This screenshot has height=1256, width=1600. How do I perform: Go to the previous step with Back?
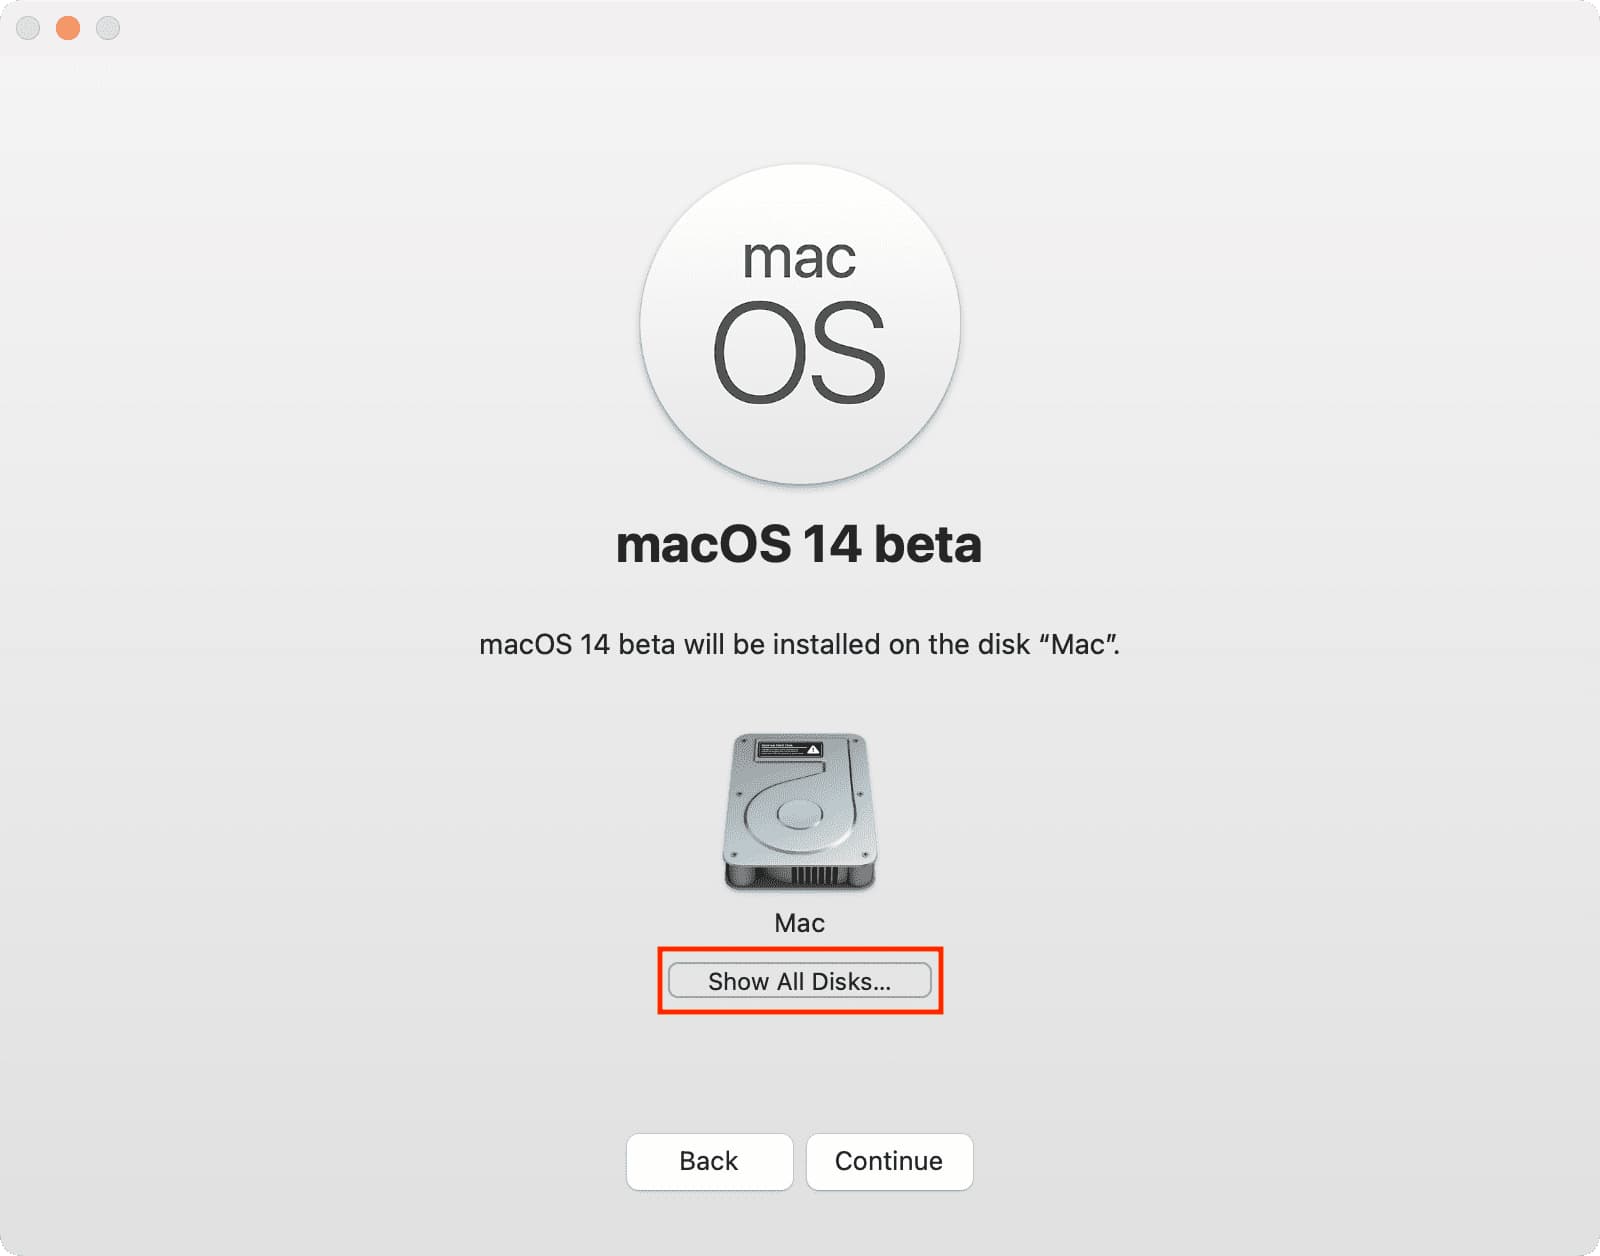709,1161
